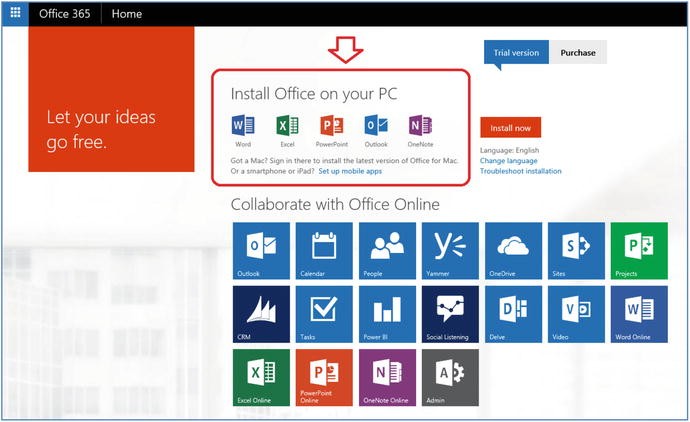690x422 pixels.
Task: Click Home in the top navigation bar
Action: click(127, 14)
